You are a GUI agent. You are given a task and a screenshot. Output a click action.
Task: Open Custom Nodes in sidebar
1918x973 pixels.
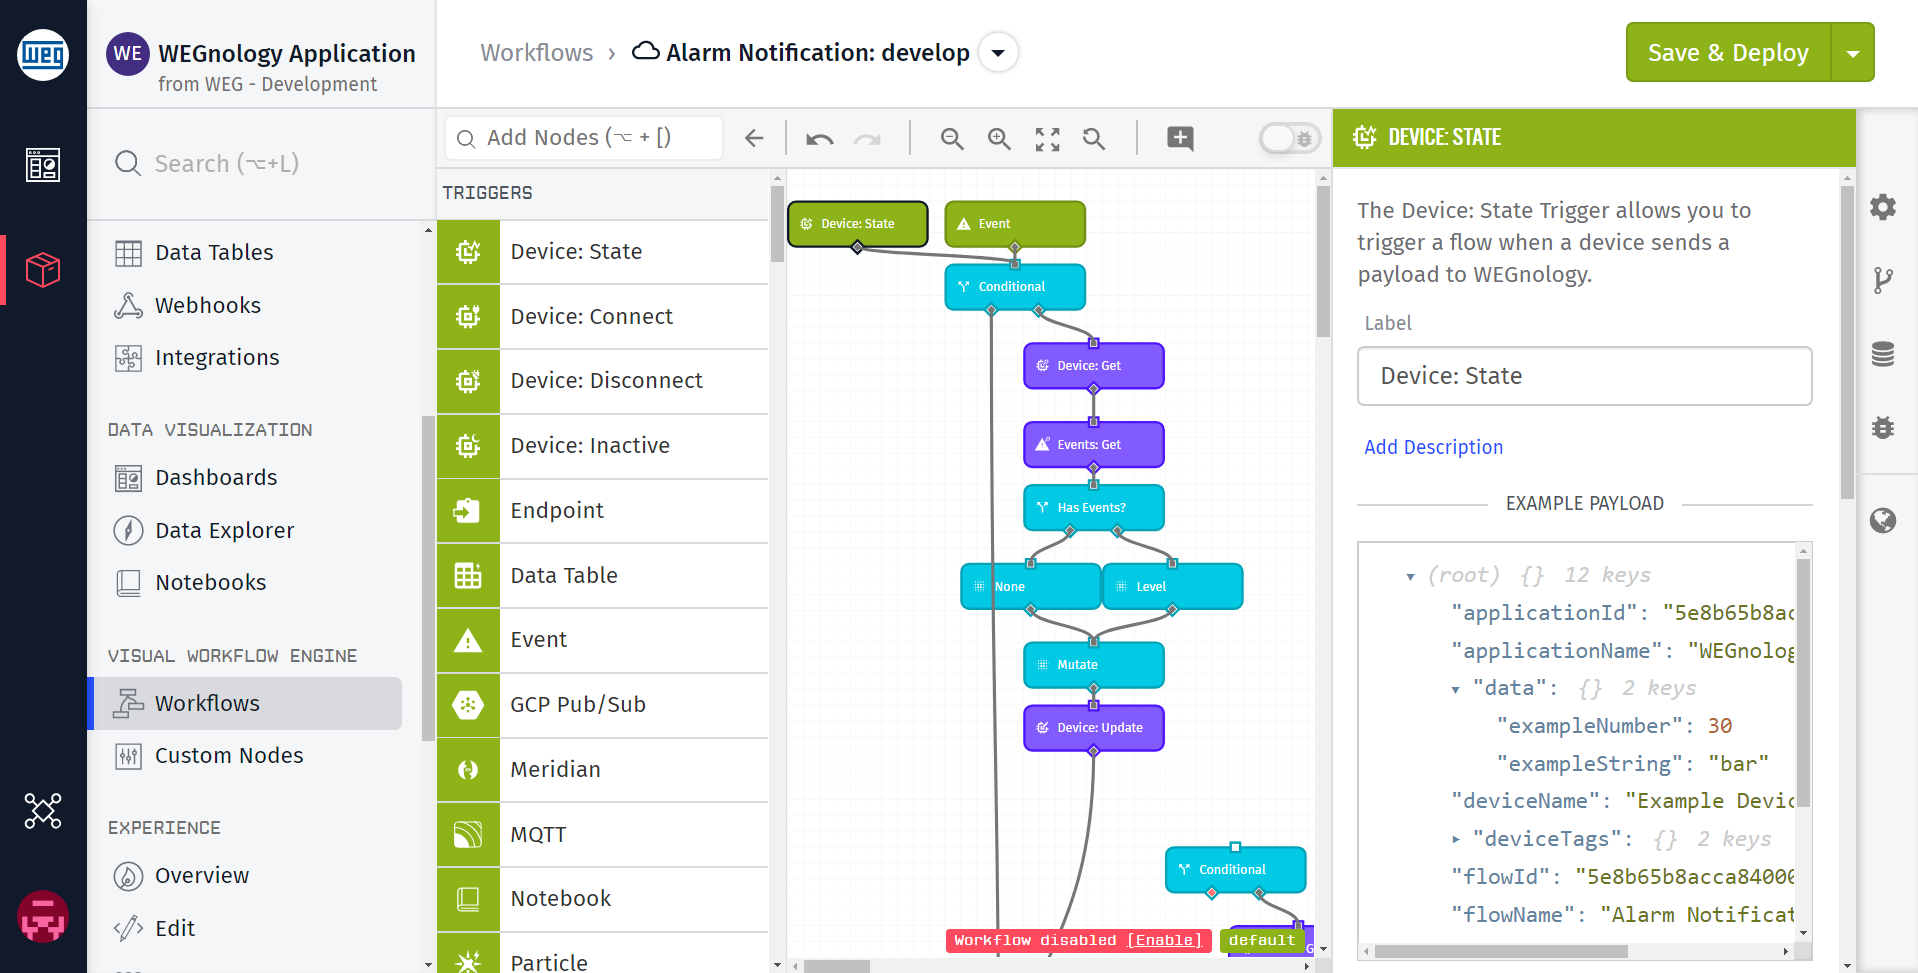click(x=229, y=756)
